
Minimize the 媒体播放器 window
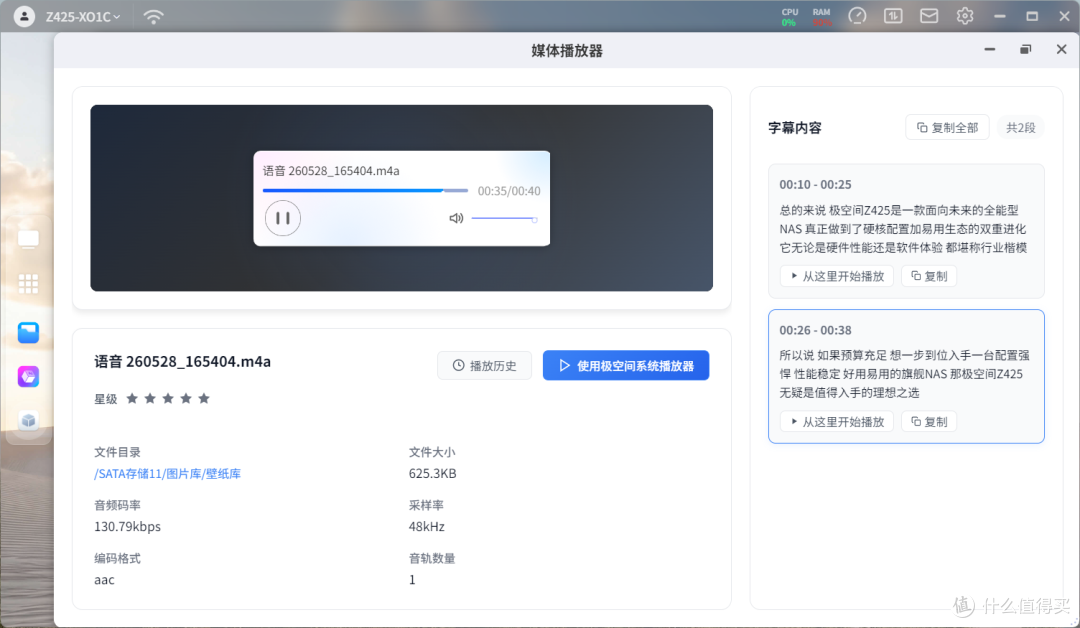990,50
